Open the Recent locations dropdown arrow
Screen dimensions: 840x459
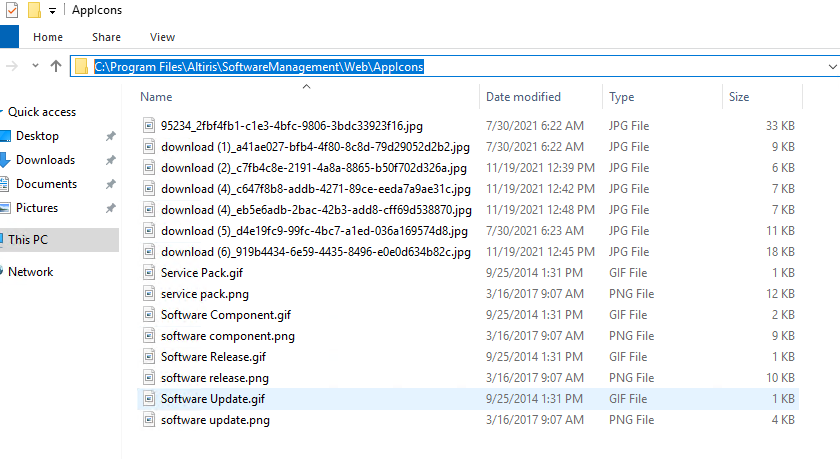tap(35, 66)
